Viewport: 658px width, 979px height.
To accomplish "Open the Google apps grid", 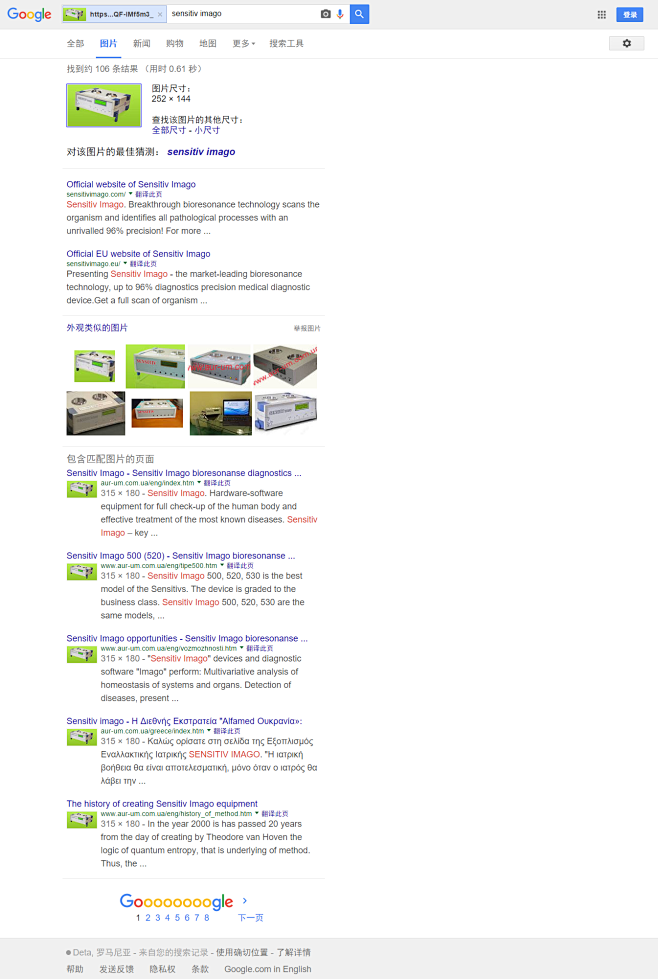I will [601, 15].
